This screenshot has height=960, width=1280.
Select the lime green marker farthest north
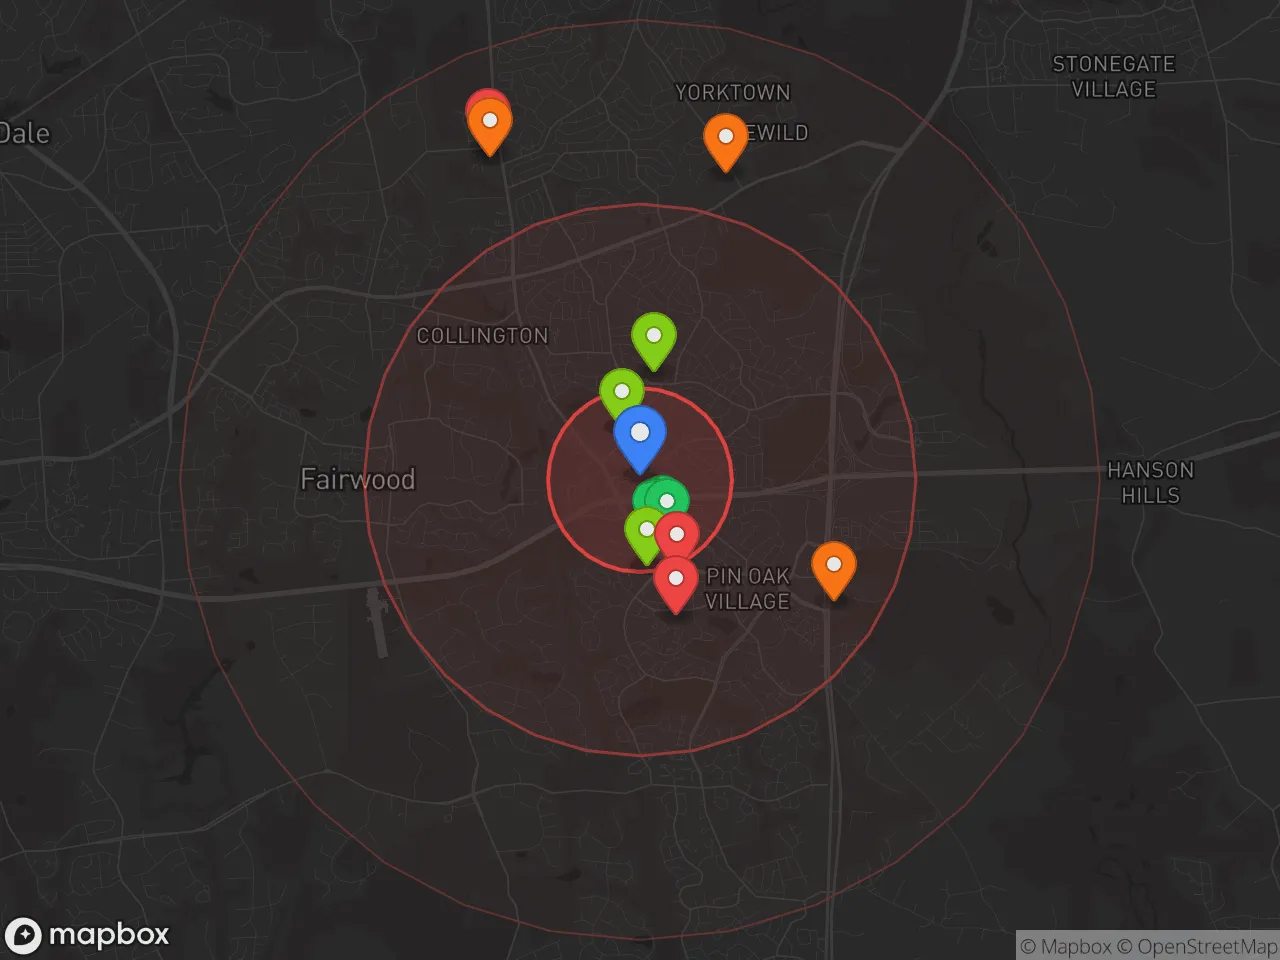pos(653,338)
